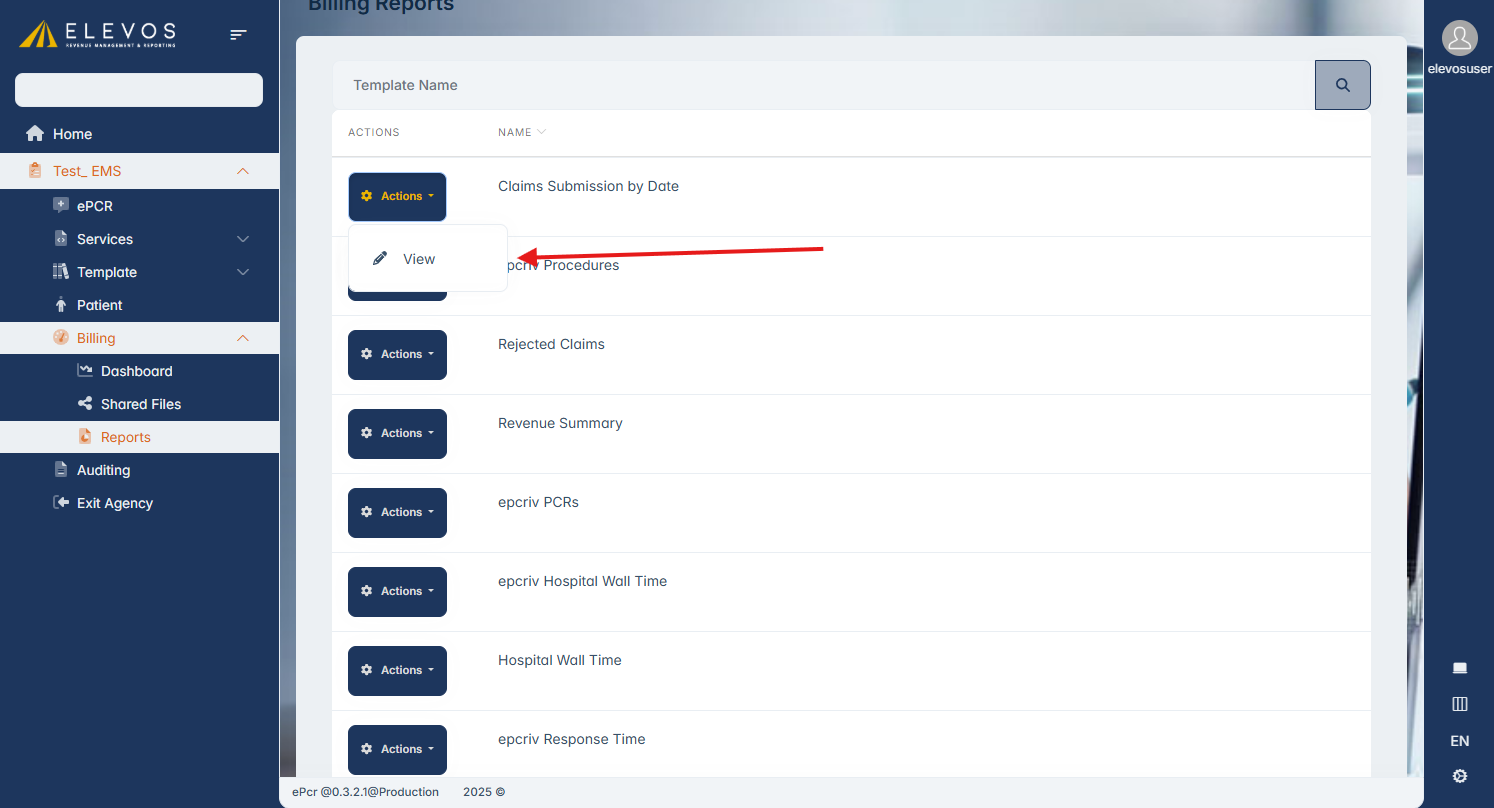Click the settings gear in right sidebar
The image size is (1494, 808).
point(1459,776)
